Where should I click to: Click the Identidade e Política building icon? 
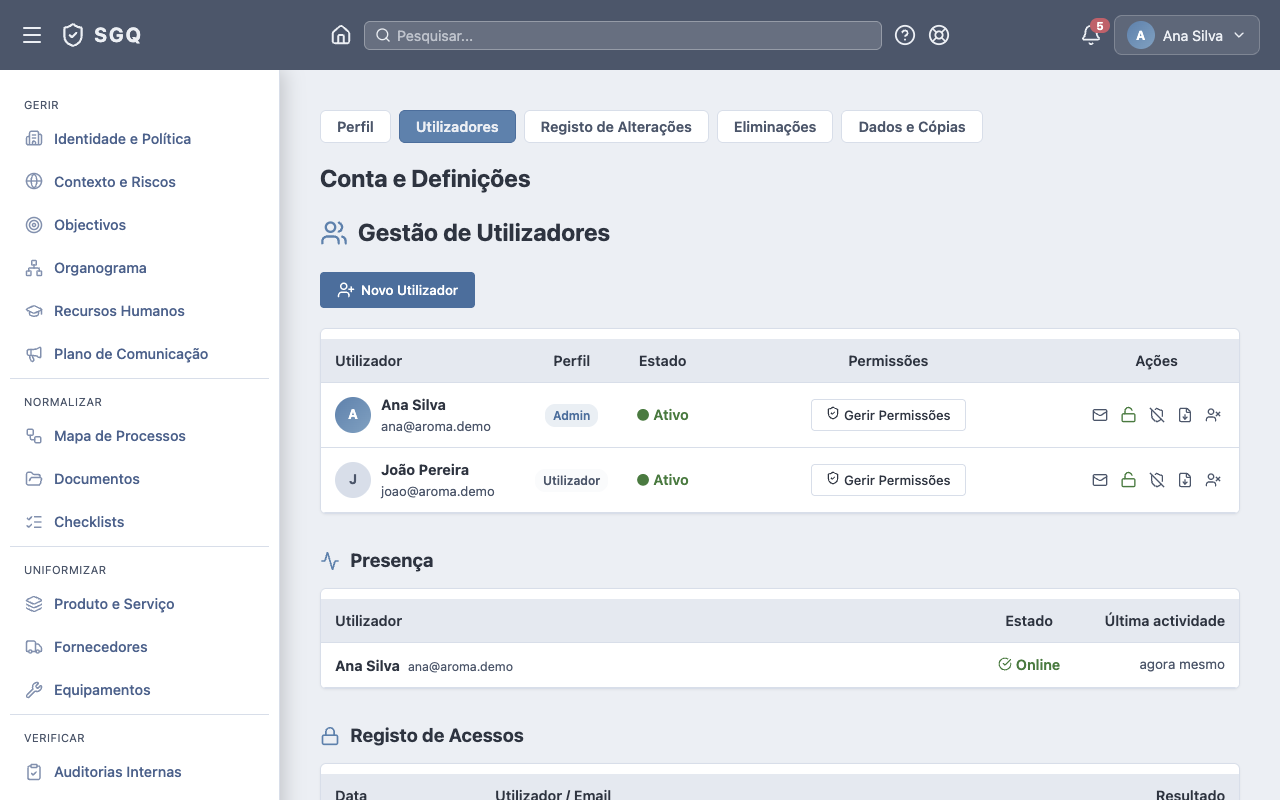[34, 138]
